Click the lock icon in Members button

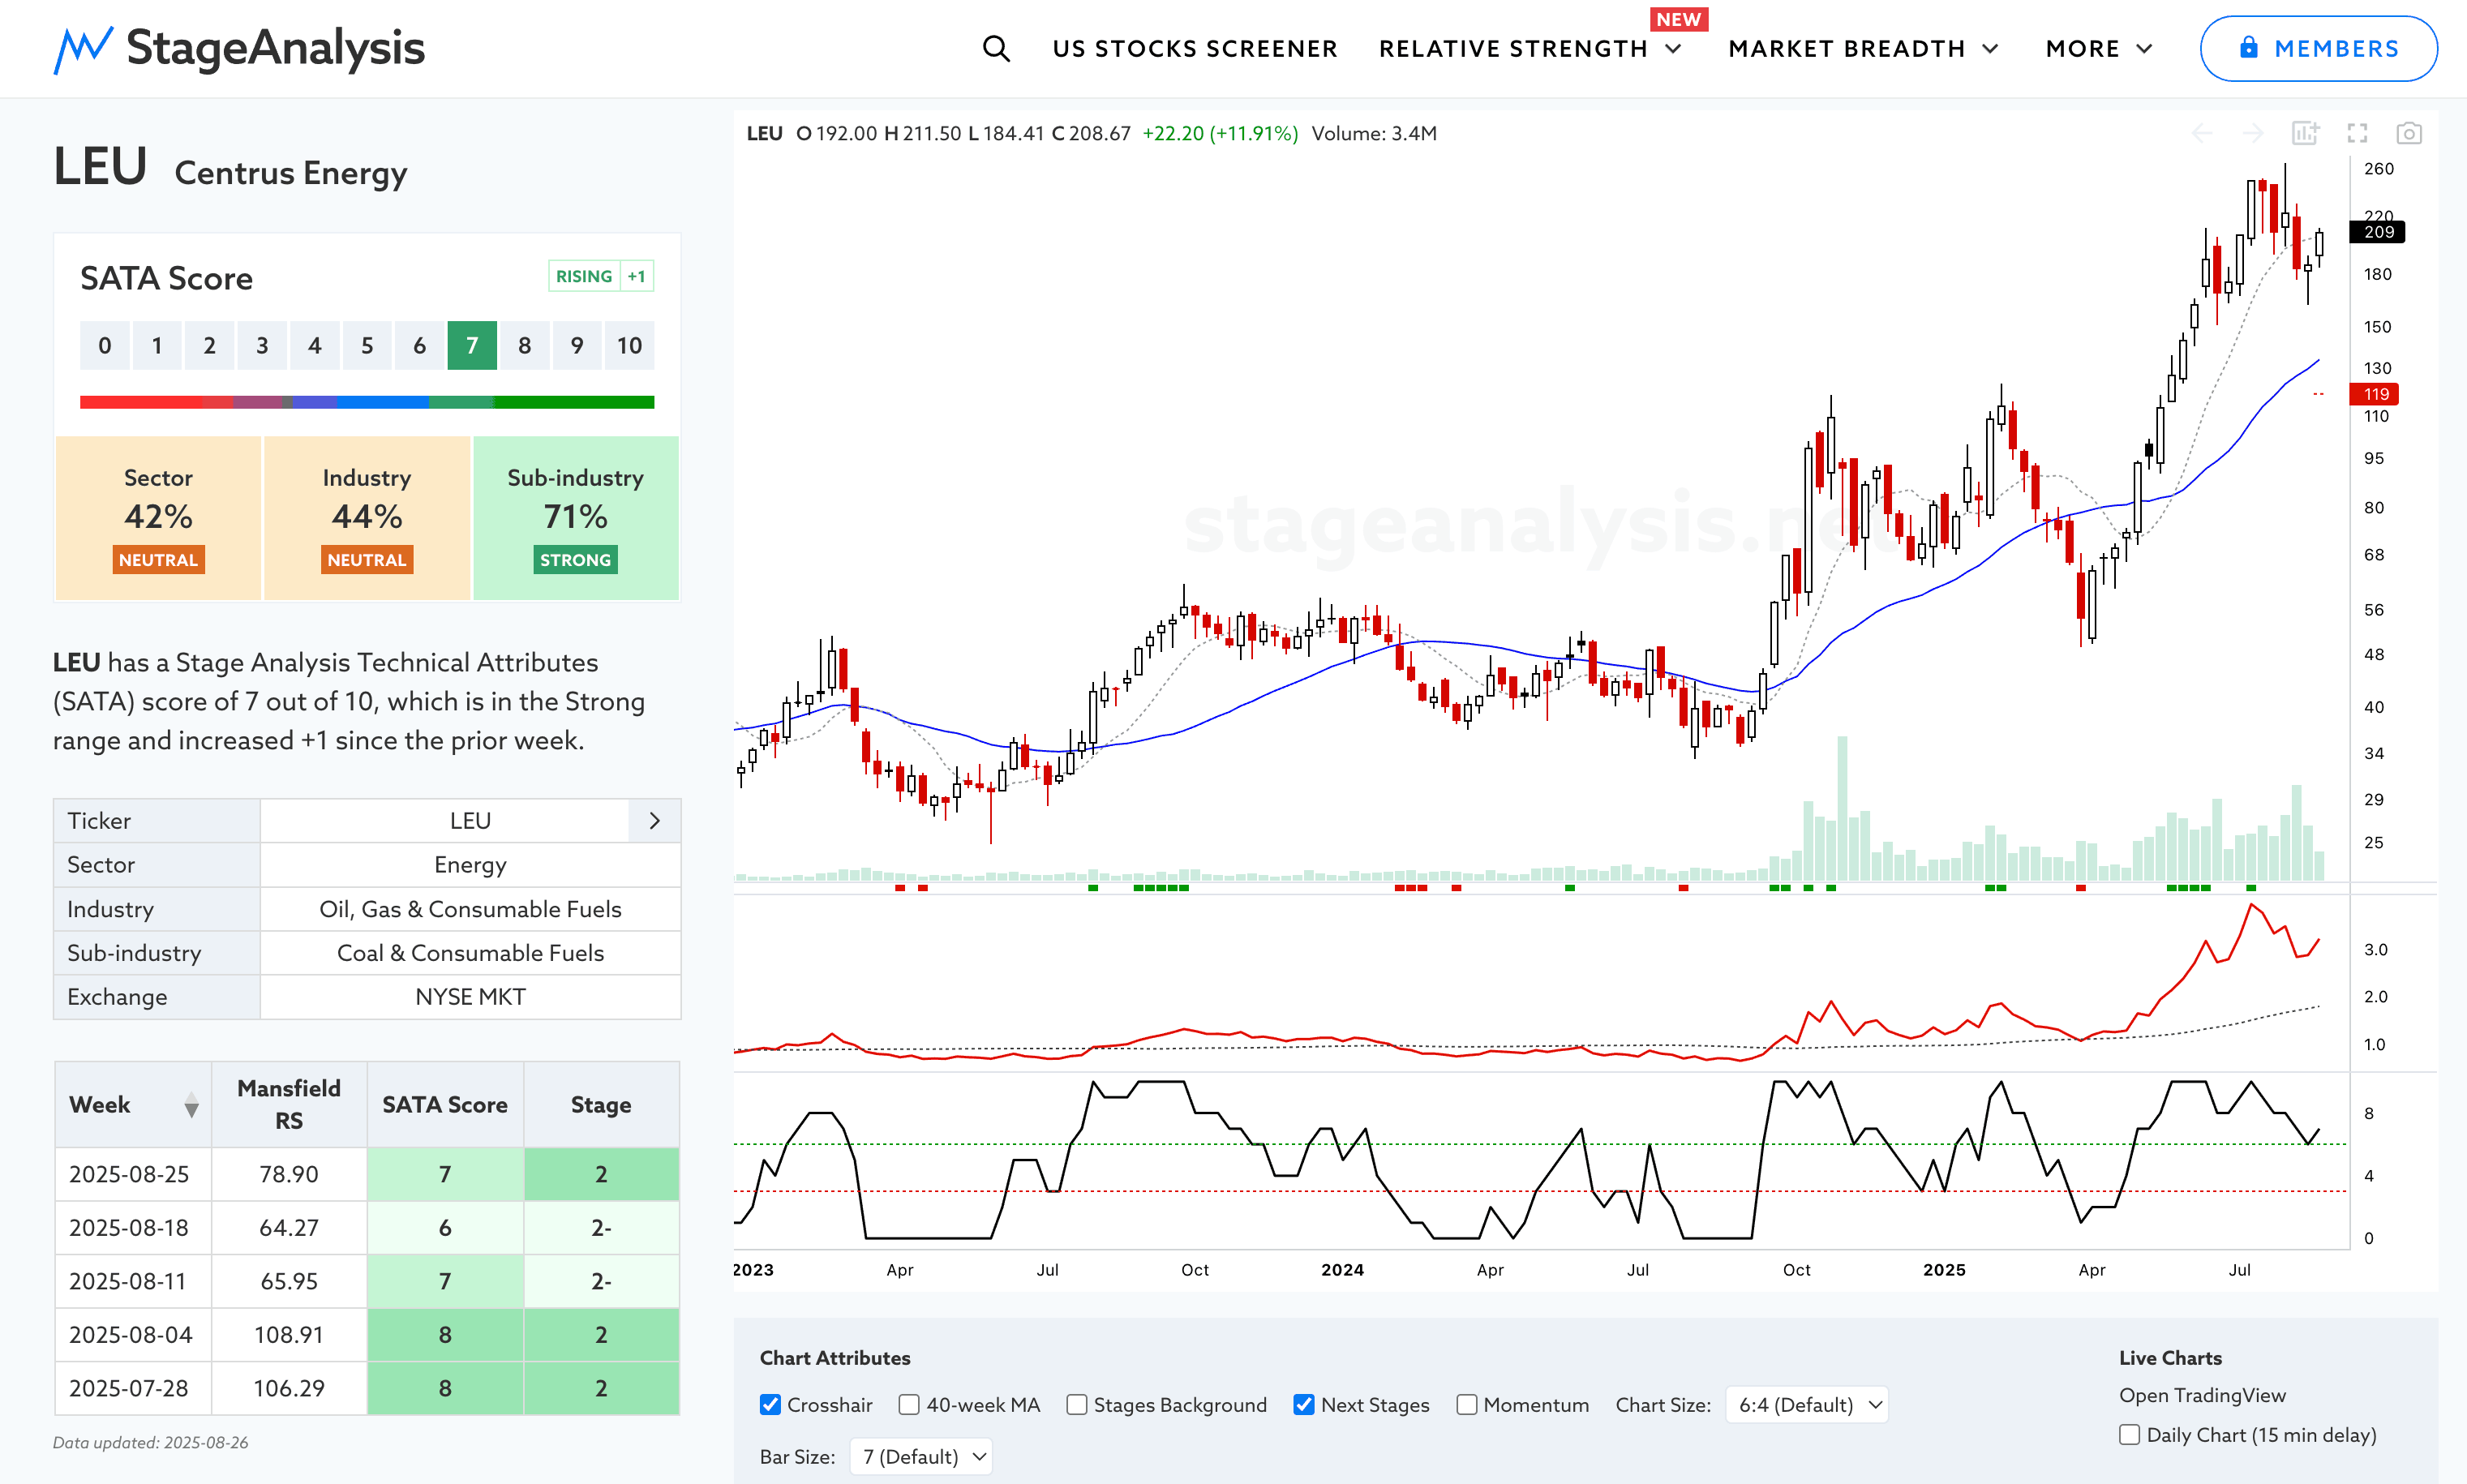(2248, 47)
